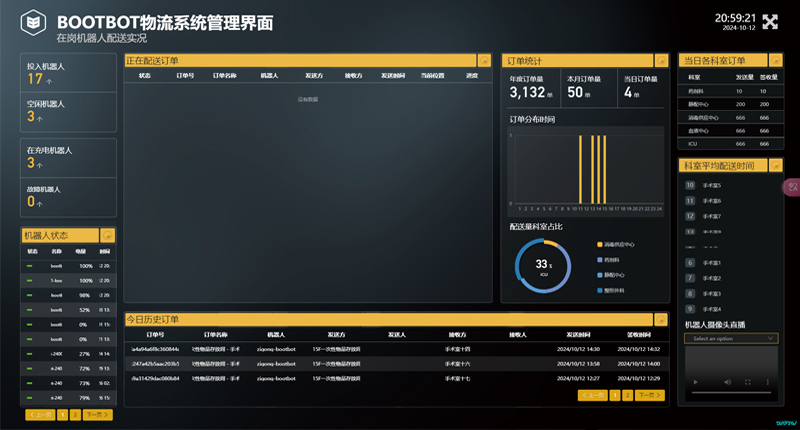Click the 33% ICU donut chart
800x430 pixels.
[543, 266]
